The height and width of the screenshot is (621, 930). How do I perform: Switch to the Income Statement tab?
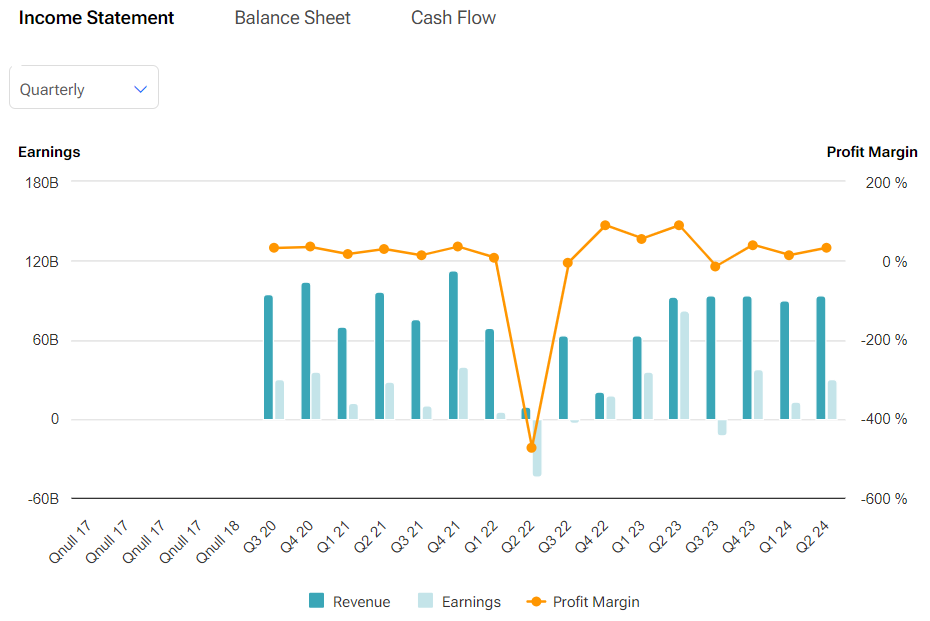(96, 18)
